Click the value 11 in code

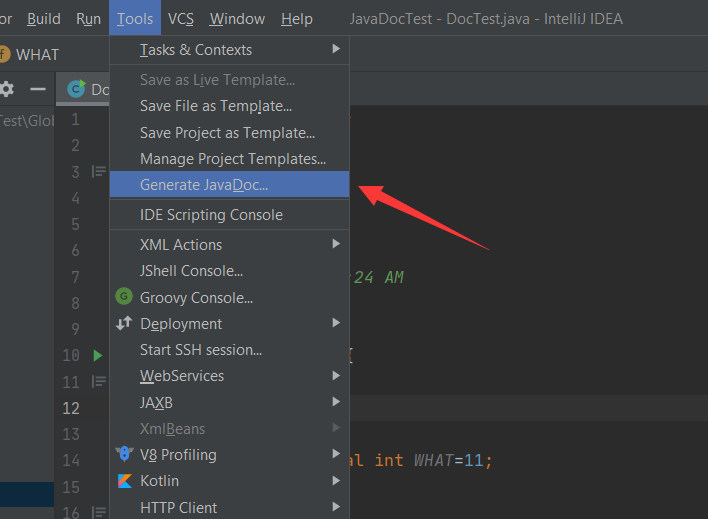point(474,460)
